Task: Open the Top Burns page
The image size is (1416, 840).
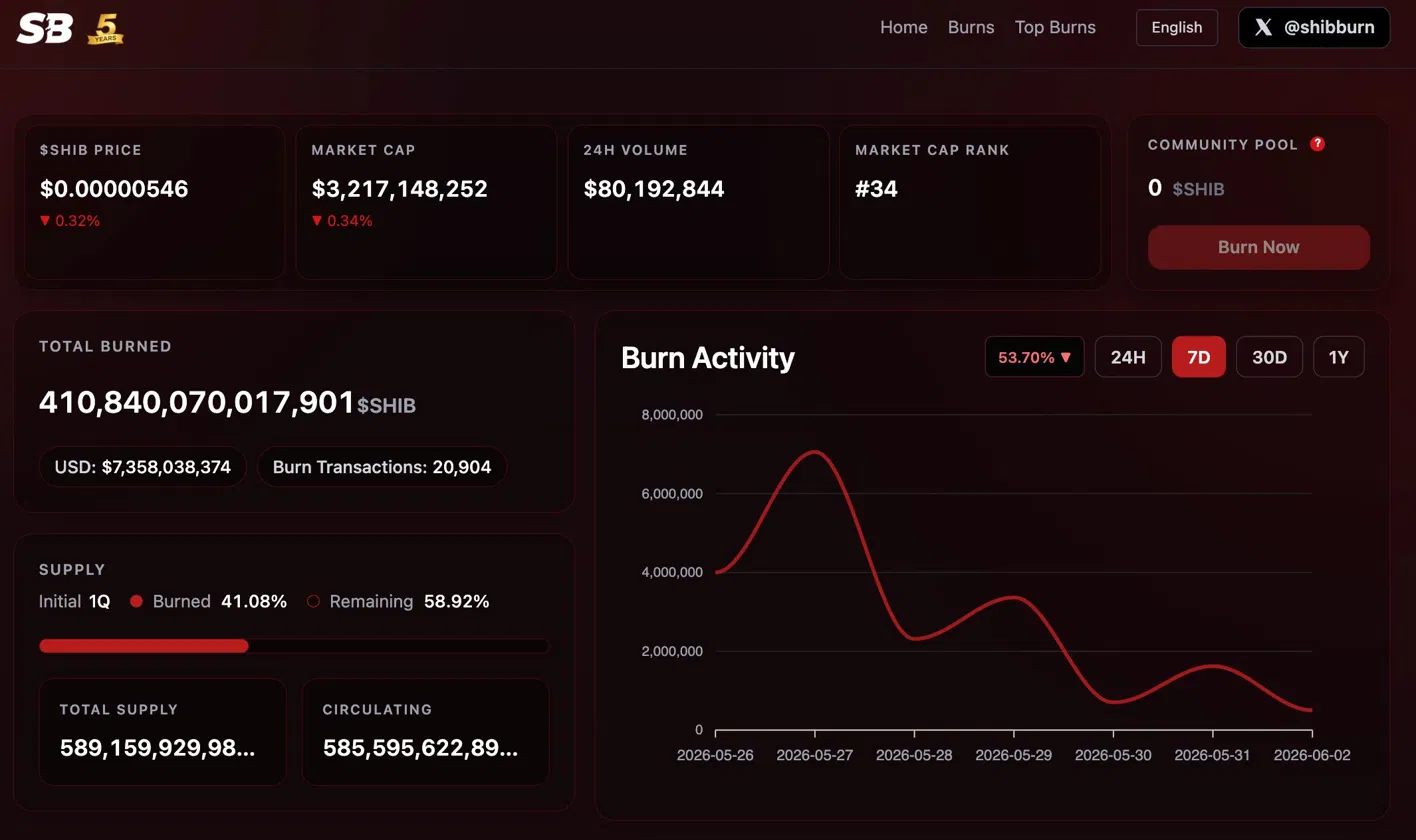Action: coord(1055,28)
